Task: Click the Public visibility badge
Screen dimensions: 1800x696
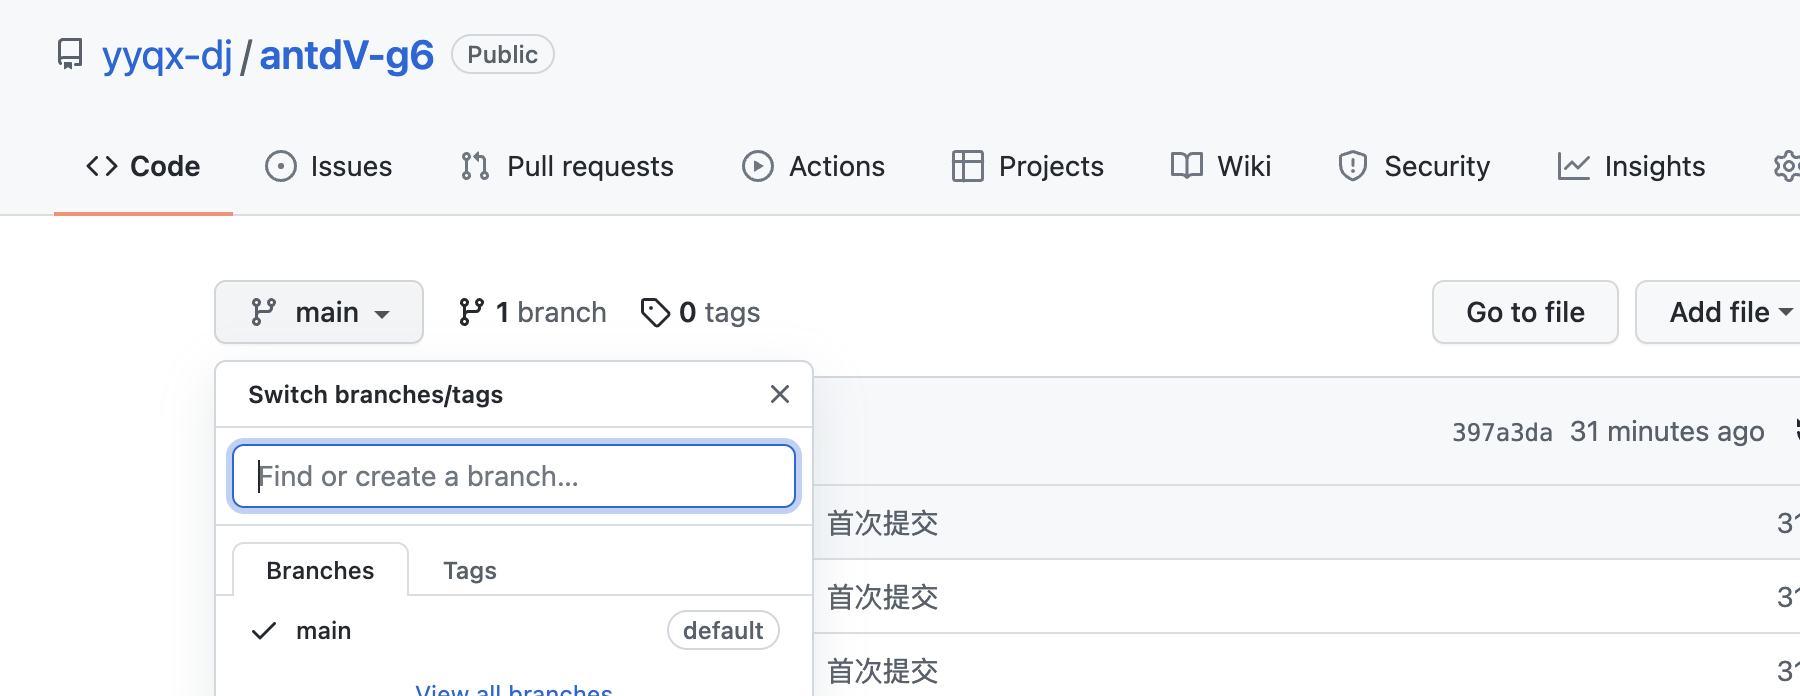Action: pyautogui.click(x=502, y=54)
